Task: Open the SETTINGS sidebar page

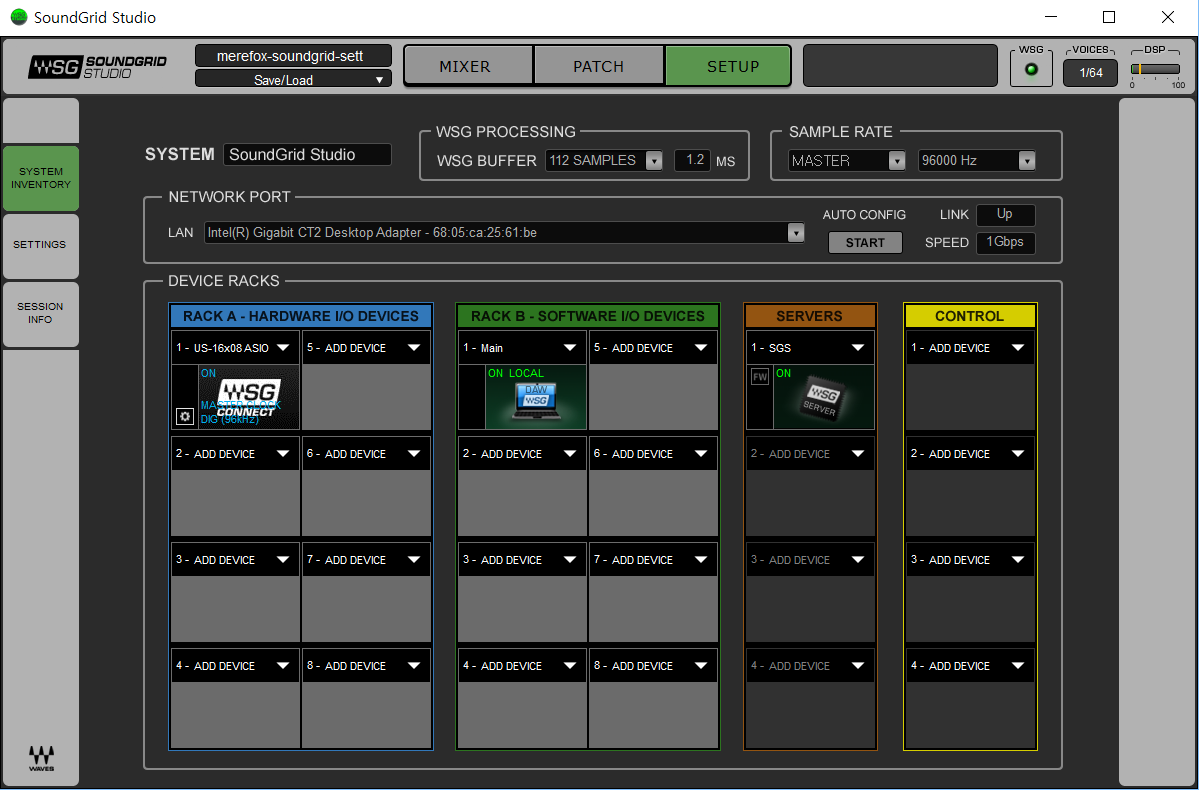Action: (40, 245)
